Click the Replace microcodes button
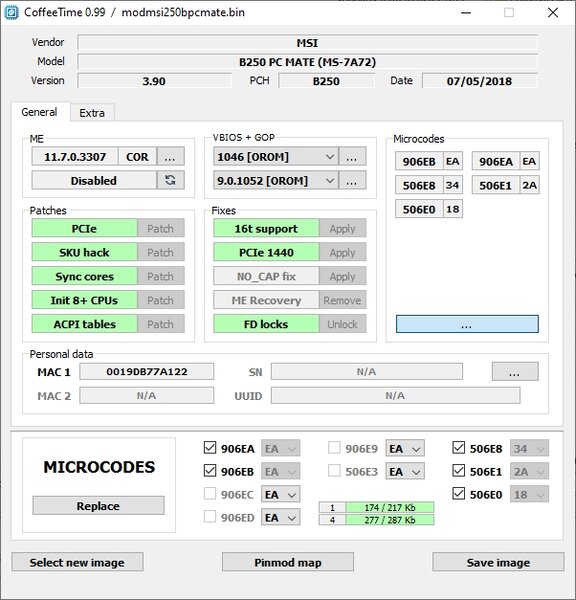This screenshot has height=600, width=576. point(98,505)
